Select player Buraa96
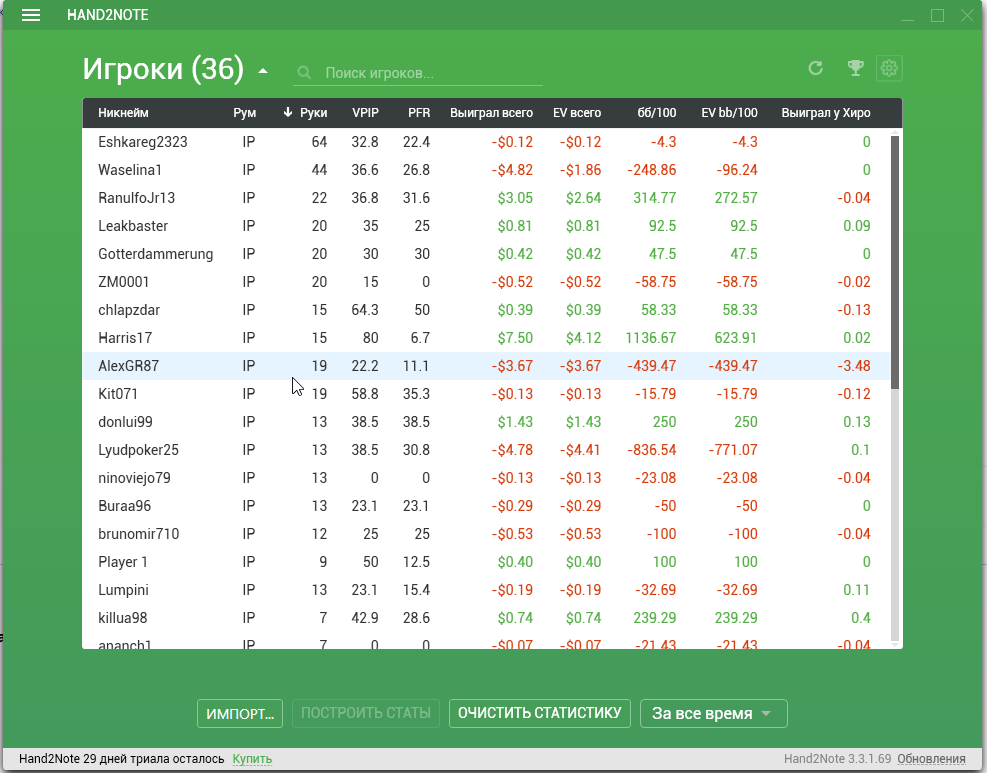The width and height of the screenshot is (987, 773). [x=486, y=506]
